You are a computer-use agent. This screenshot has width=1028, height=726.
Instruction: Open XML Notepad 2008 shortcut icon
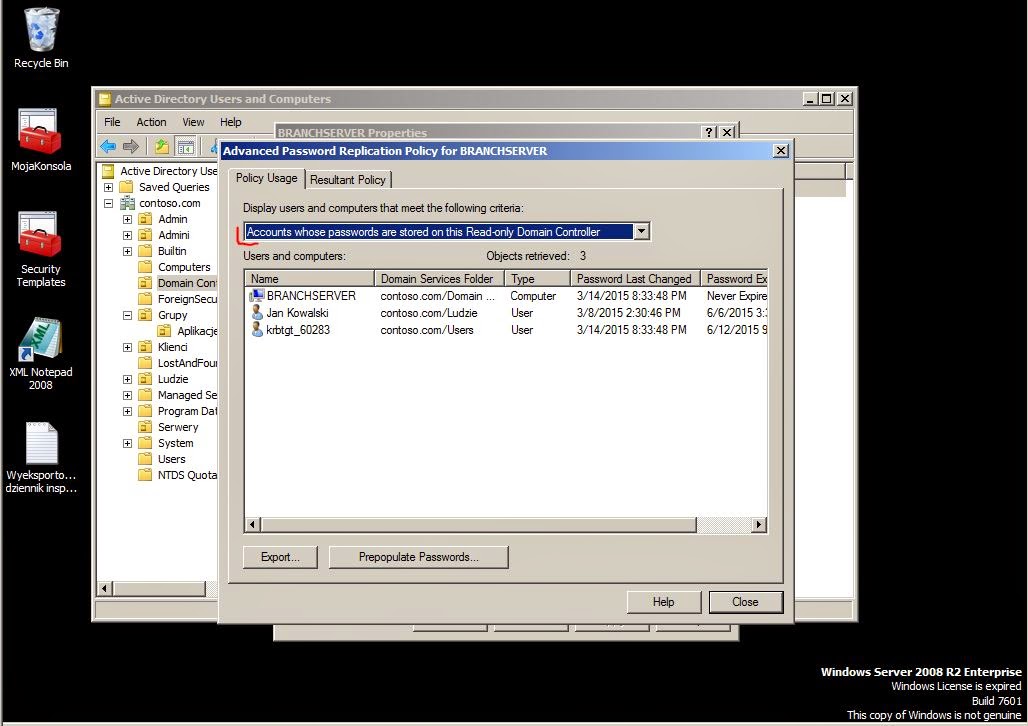click(41, 339)
